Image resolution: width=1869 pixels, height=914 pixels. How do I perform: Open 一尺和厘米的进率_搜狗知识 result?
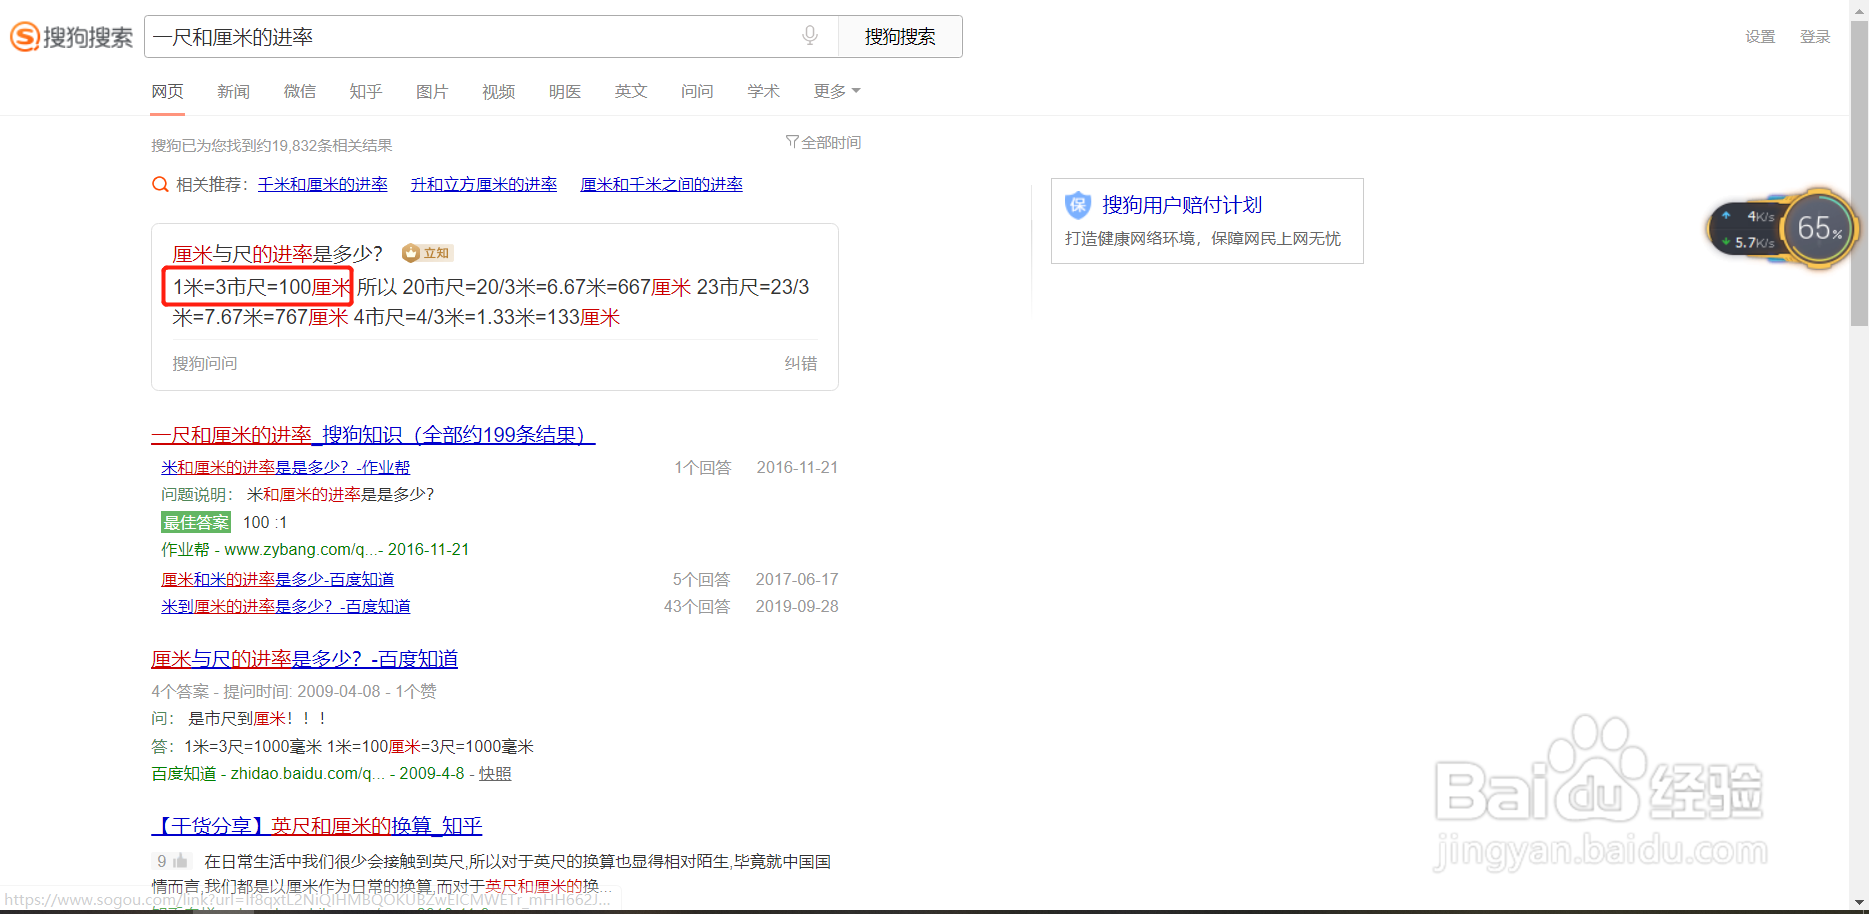click(x=373, y=435)
